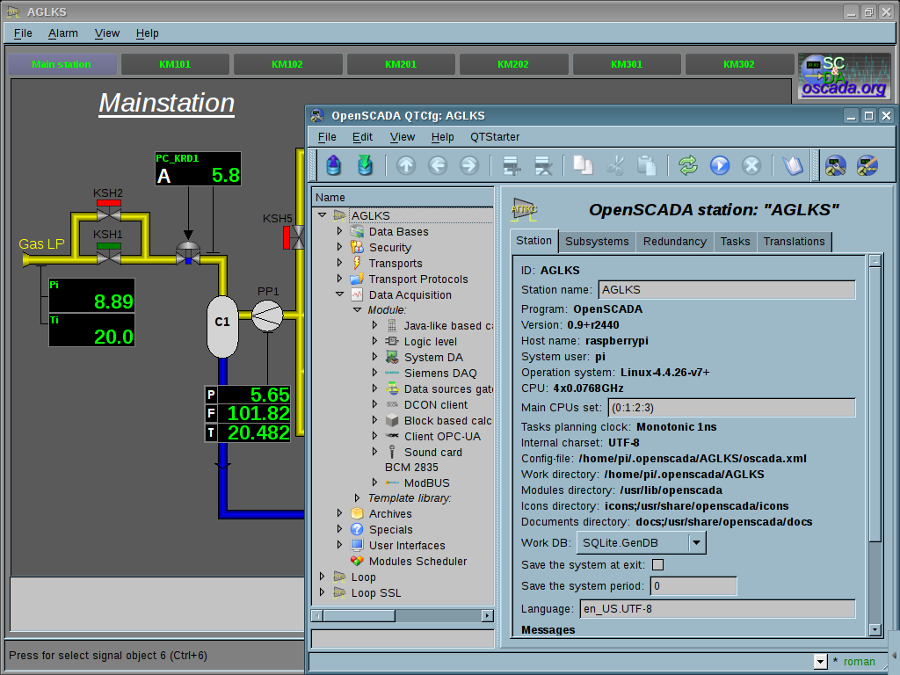The image size is (900, 675).
Task: Click the oscada.org logo in AGLKS window
Action: click(x=844, y=77)
